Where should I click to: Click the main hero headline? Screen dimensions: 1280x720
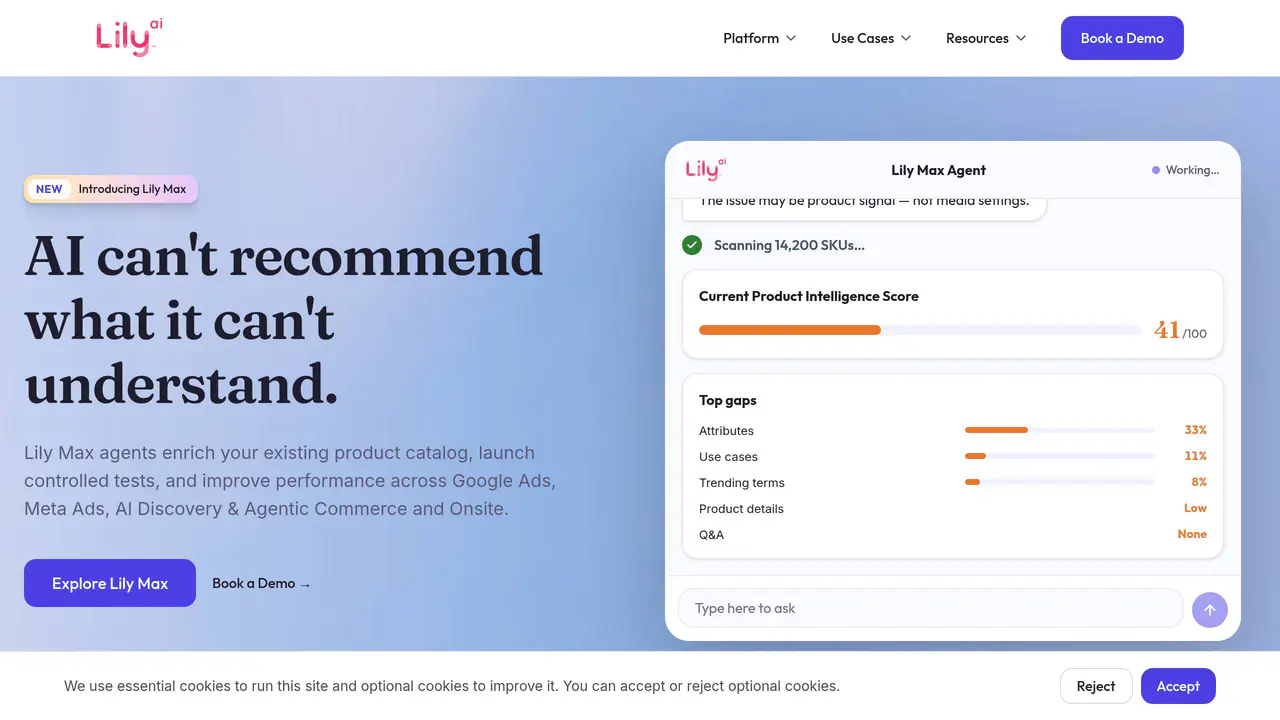pyautogui.click(x=284, y=320)
